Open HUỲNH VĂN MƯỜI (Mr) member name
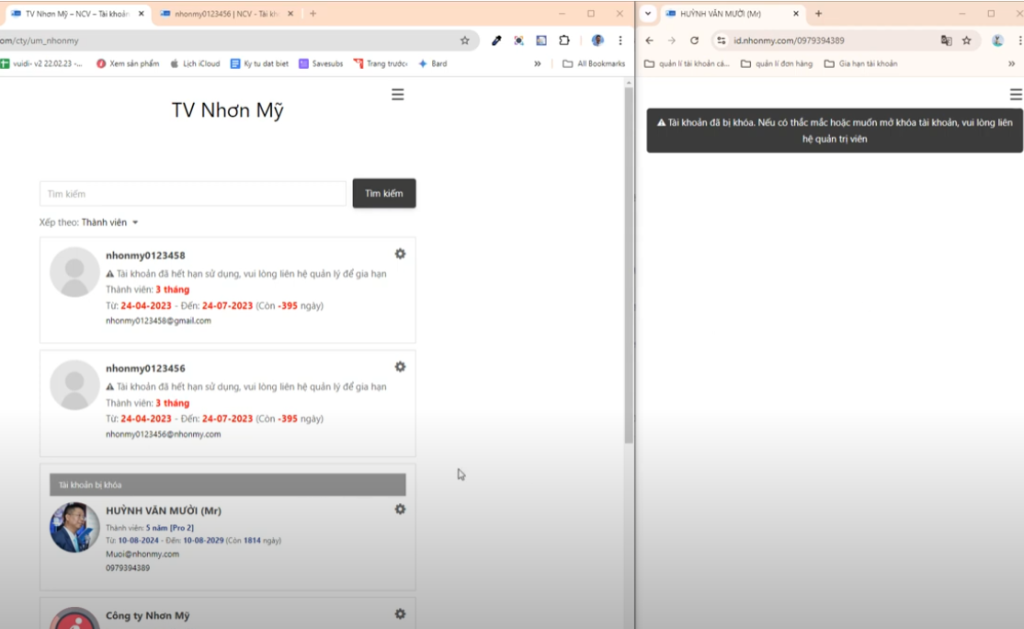Viewport: 1024px width, 629px height. (x=163, y=511)
